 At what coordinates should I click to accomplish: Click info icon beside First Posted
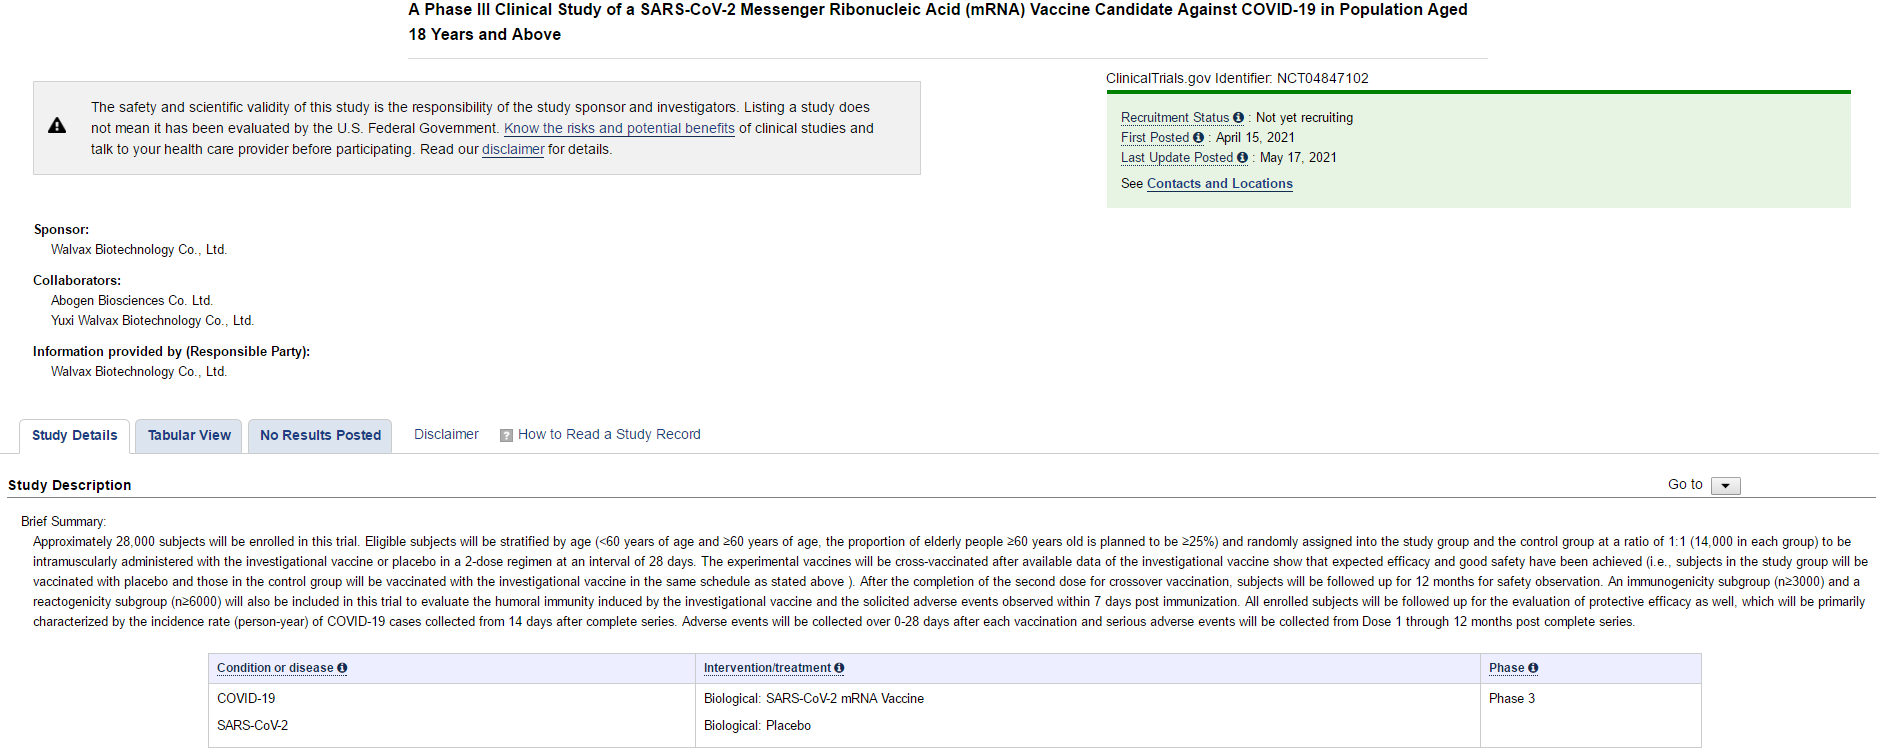point(1198,138)
